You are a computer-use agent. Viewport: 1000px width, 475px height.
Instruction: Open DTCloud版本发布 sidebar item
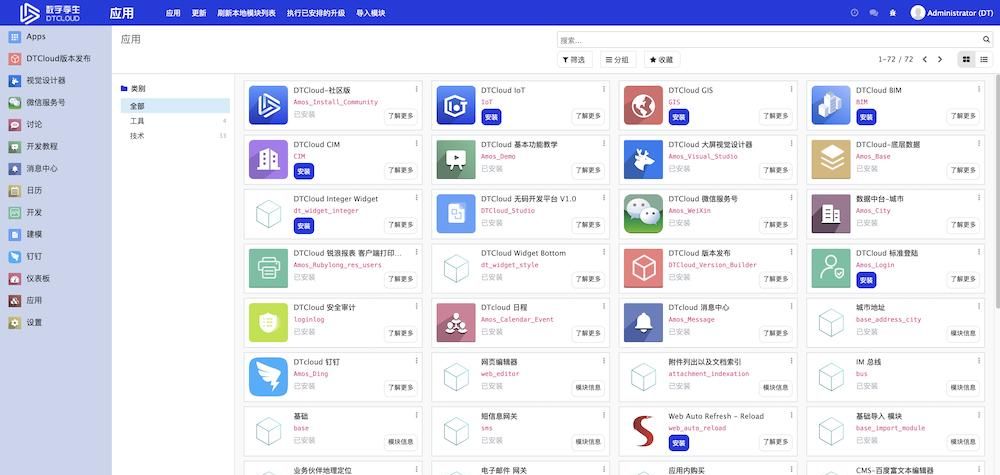[58, 59]
